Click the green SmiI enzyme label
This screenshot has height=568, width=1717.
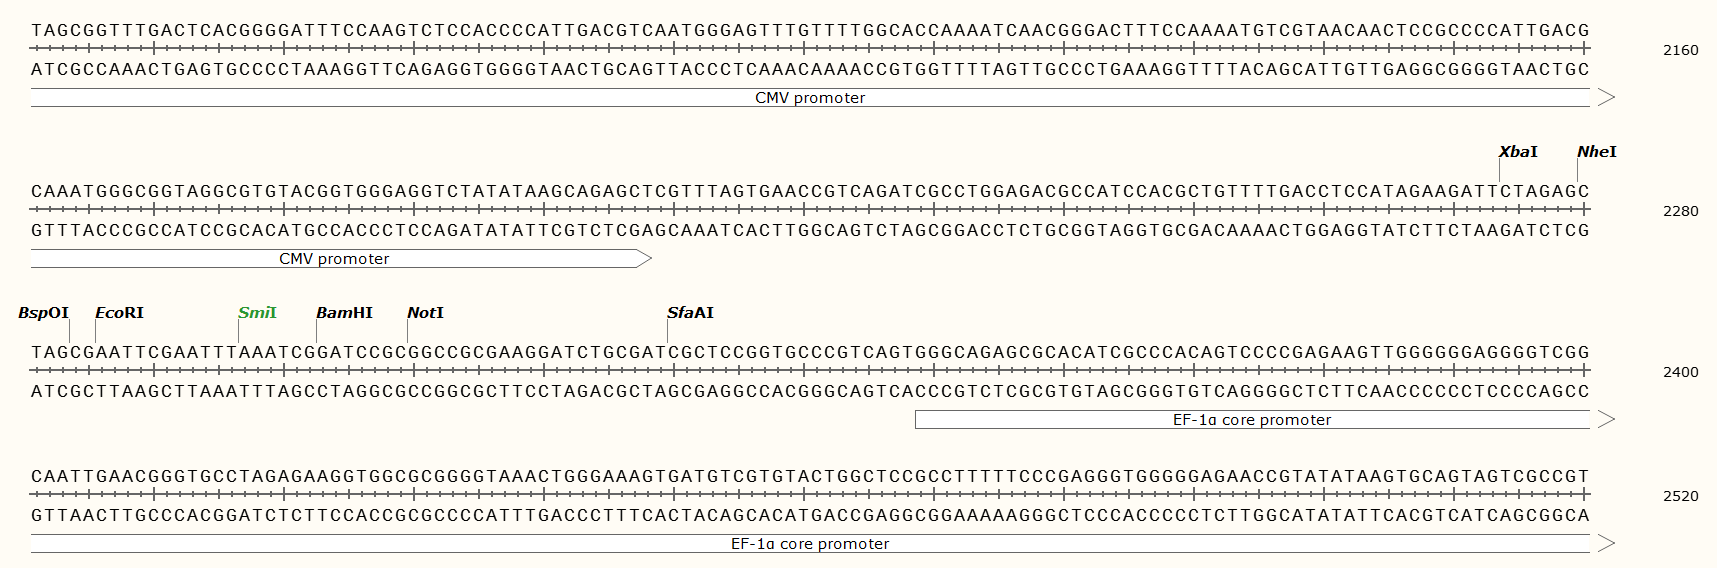(257, 313)
